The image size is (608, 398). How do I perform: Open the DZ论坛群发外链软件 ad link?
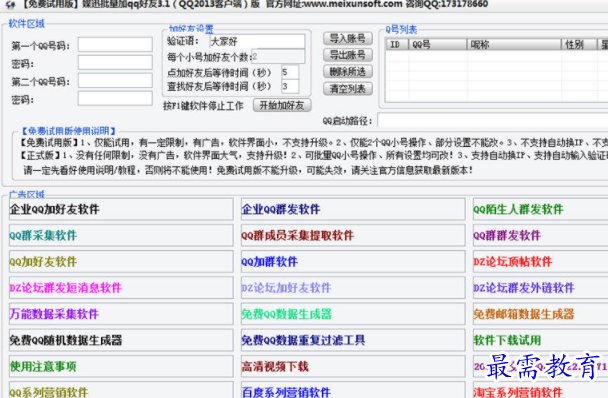point(541,288)
